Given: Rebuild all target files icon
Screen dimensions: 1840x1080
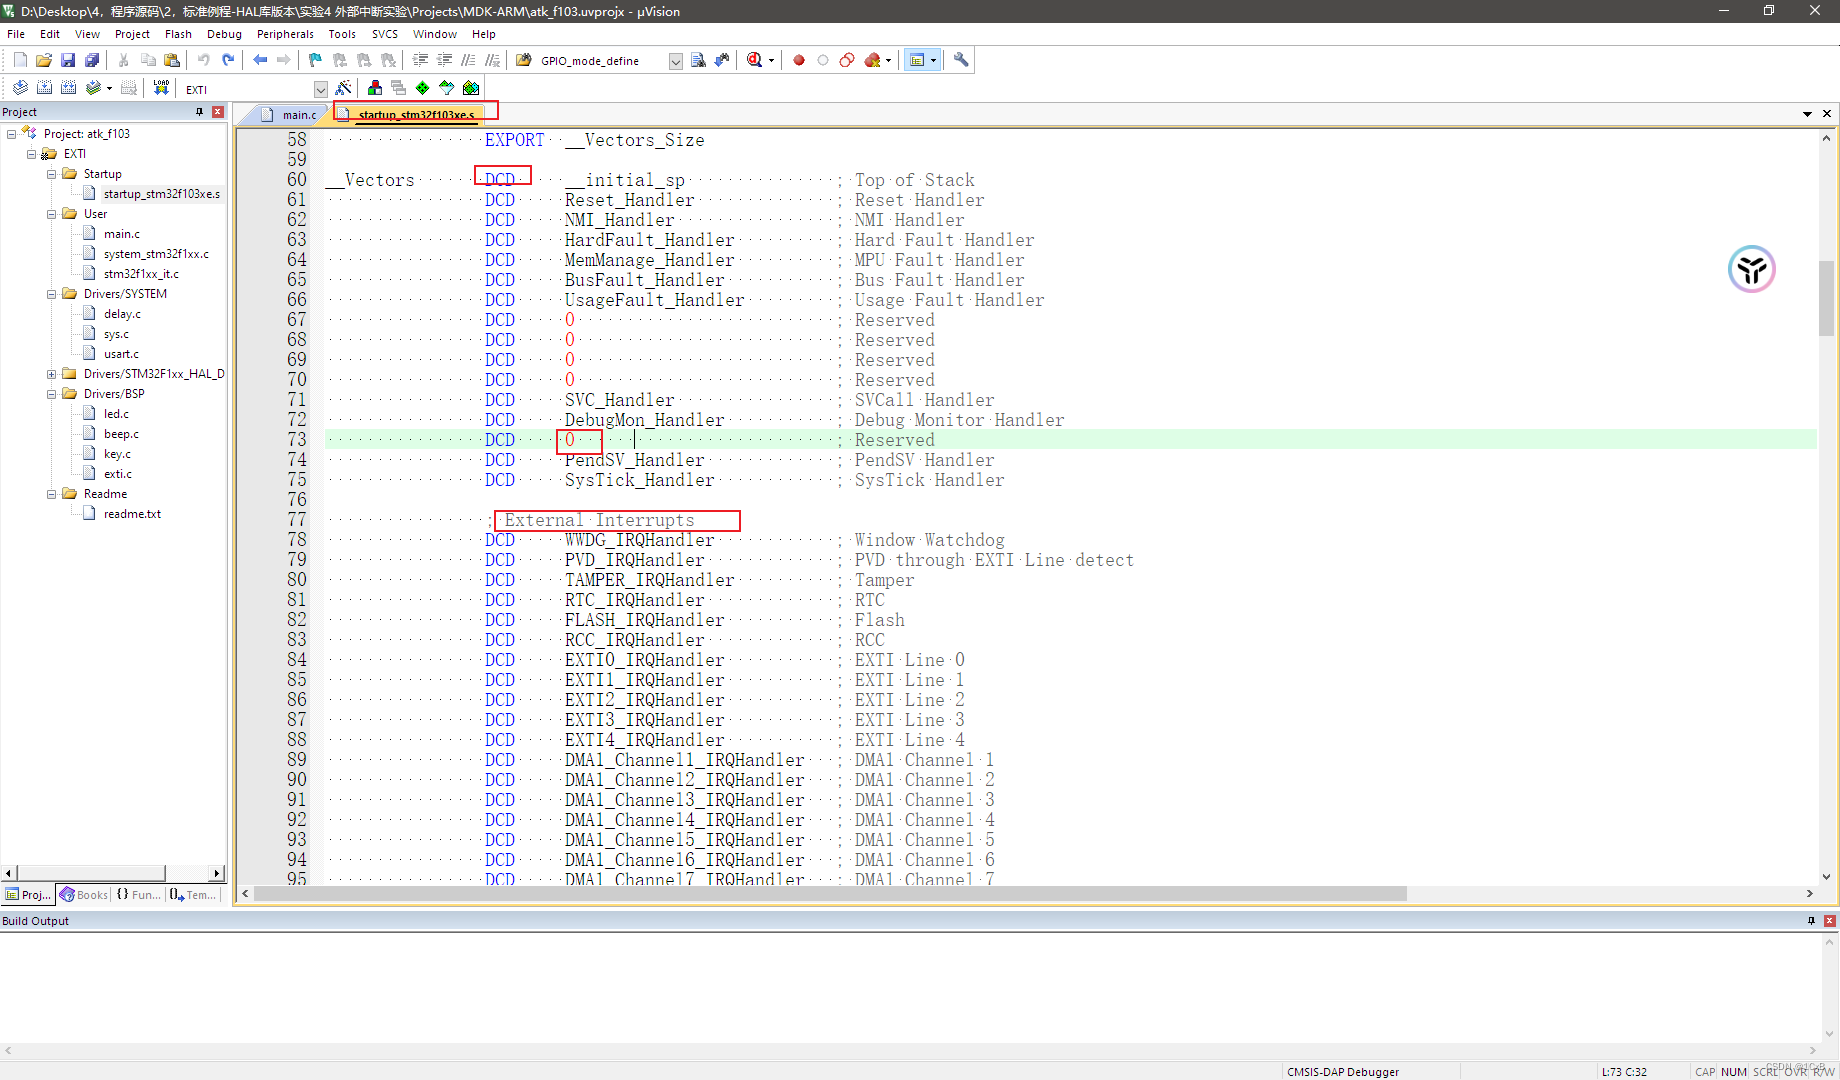Looking at the screenshot, I should point(68,88).
